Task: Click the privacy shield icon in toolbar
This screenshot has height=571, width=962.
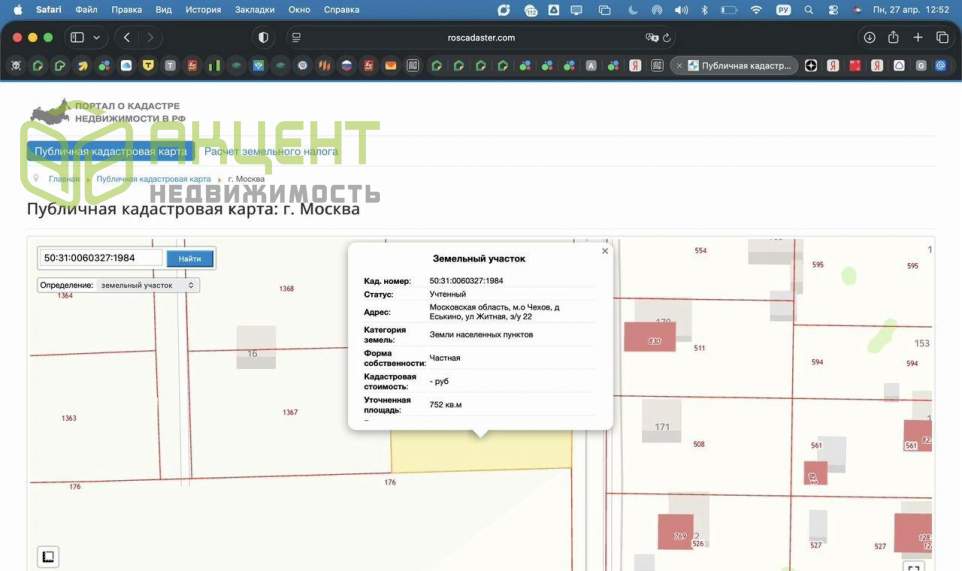Action: point(263,37)
